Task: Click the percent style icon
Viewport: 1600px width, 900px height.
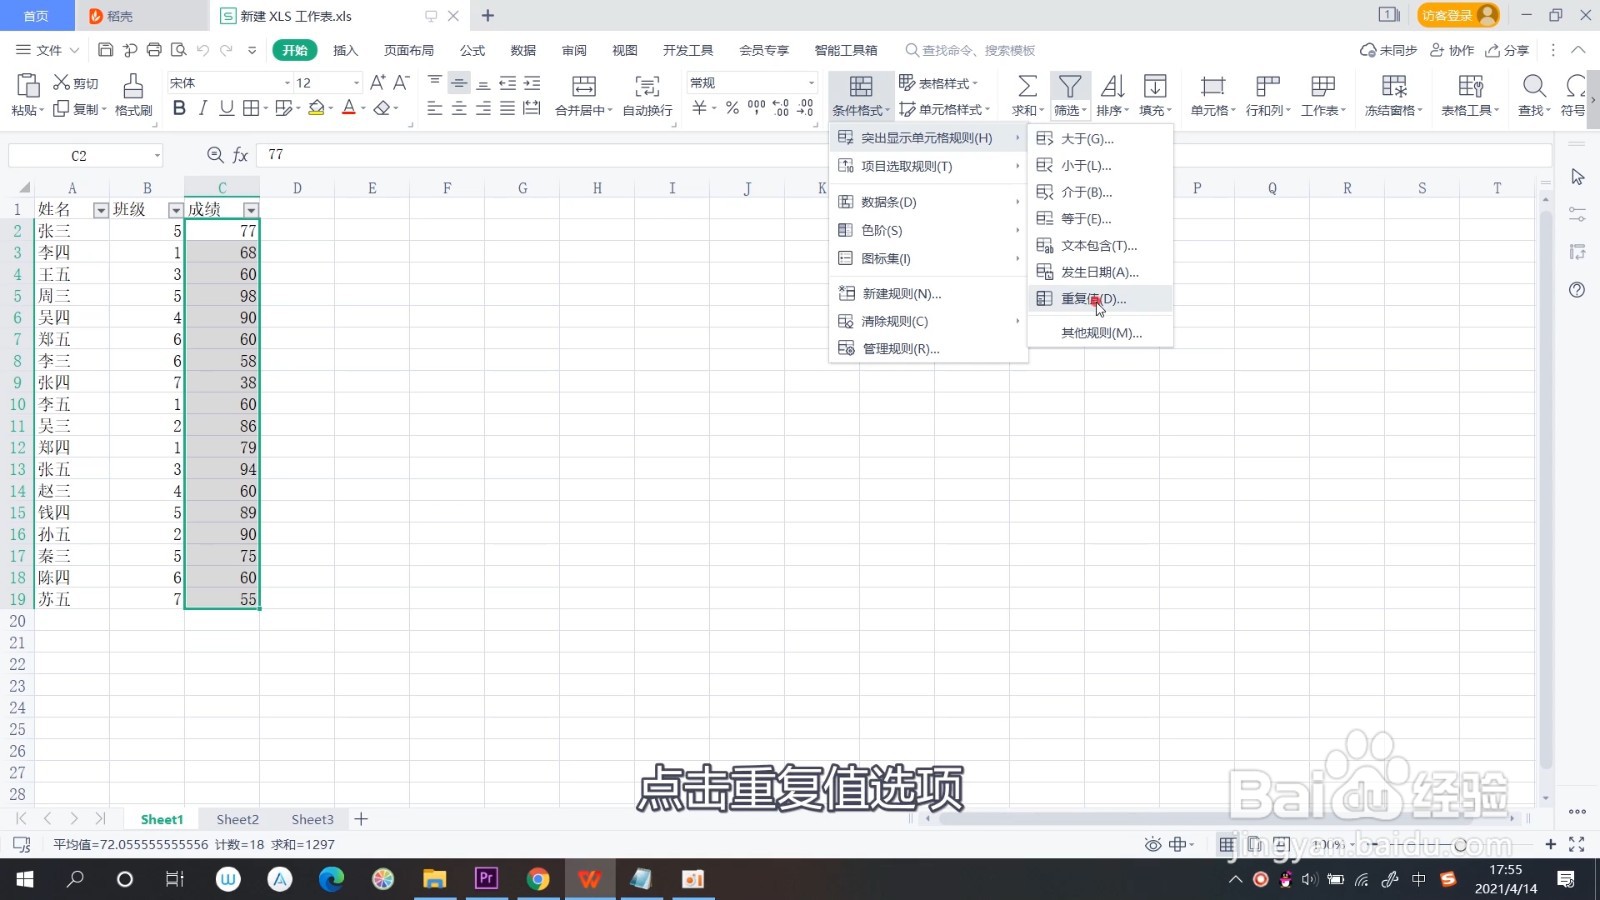Action: [732, 108]
